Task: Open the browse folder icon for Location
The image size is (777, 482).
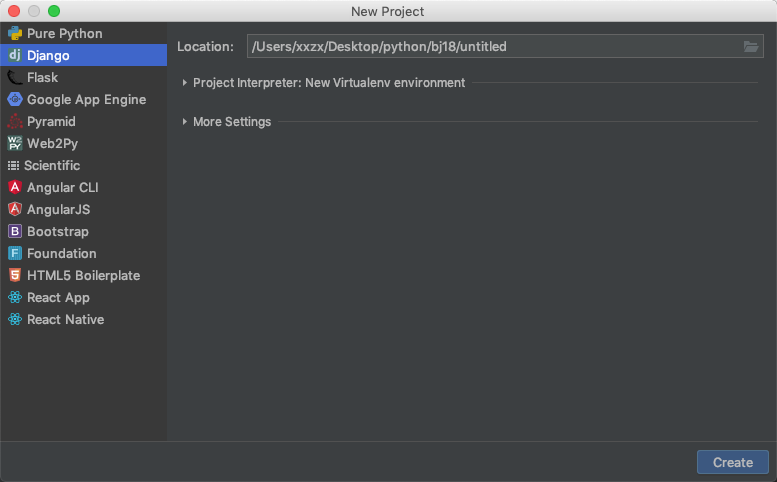Action: (x=751, y=47)
